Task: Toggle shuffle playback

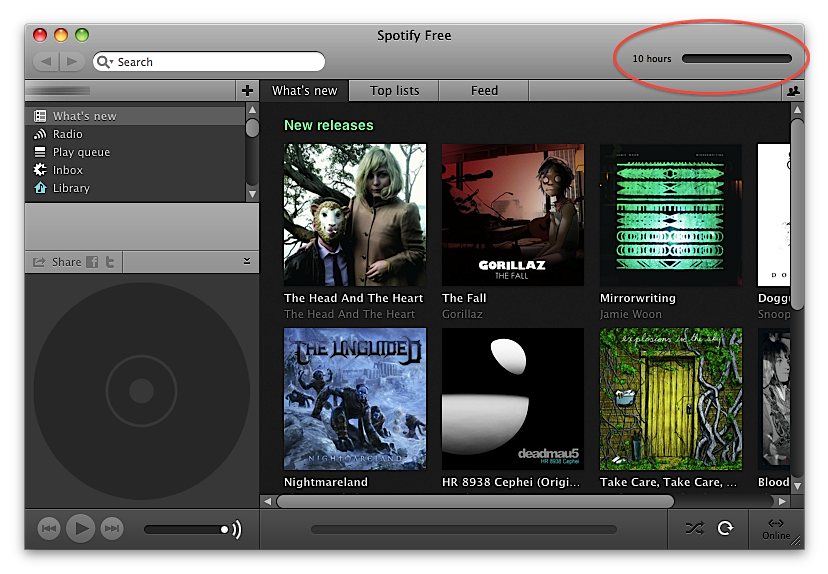Action: click(x=694, y=528)
